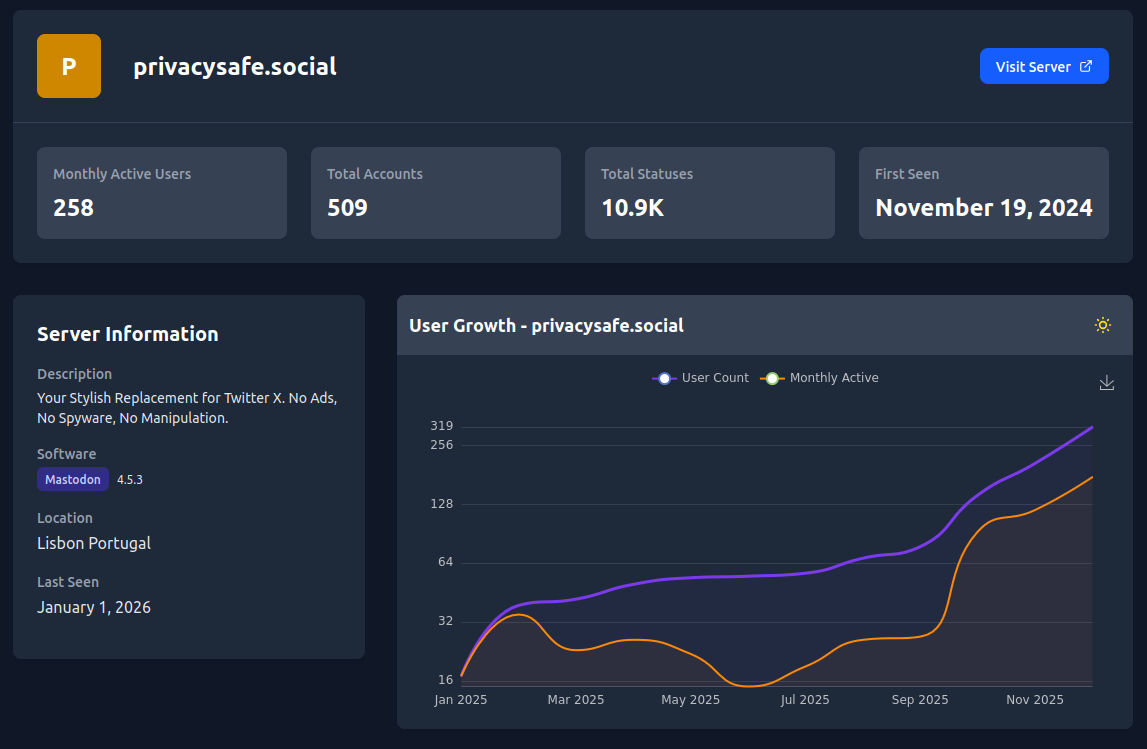
Task: Click the orange P server avatar
Action: pyautogui.click(x=69, y=66)
